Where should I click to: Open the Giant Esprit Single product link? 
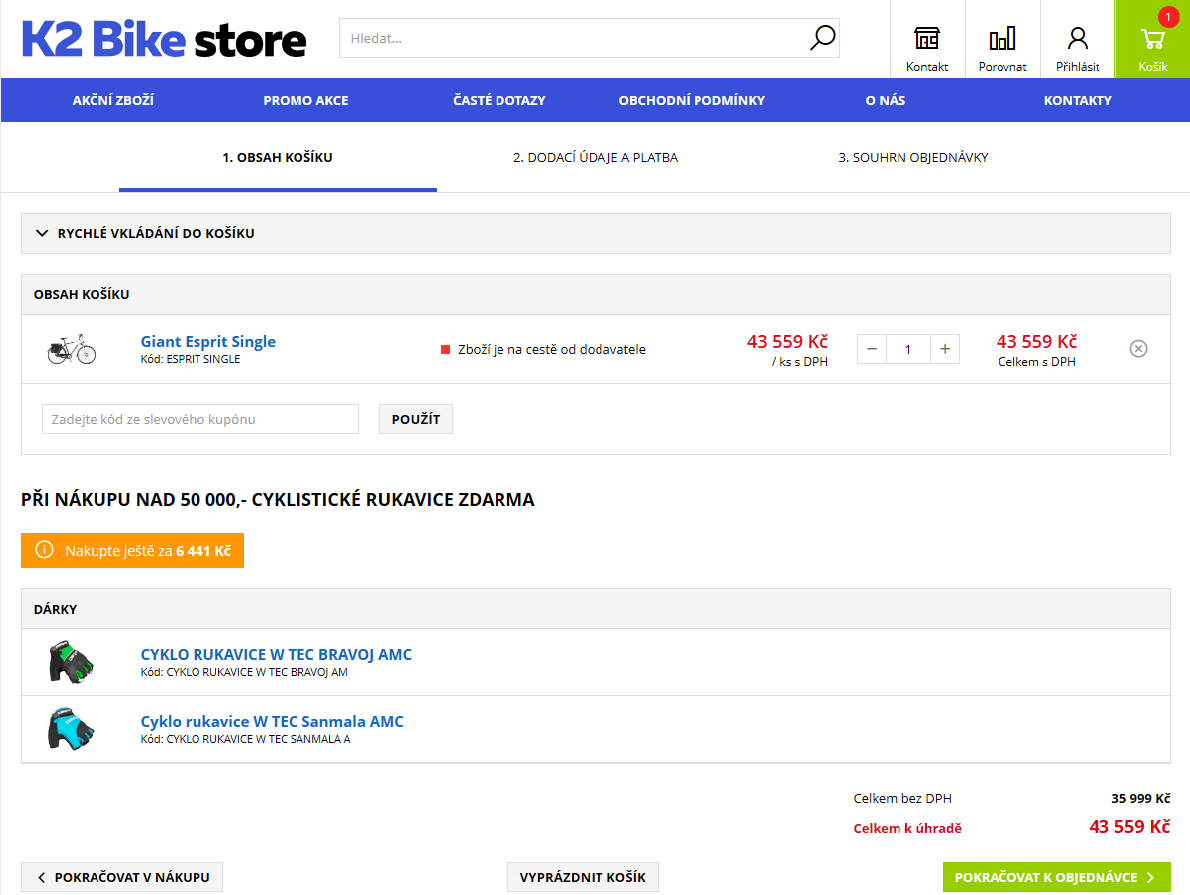208,342
